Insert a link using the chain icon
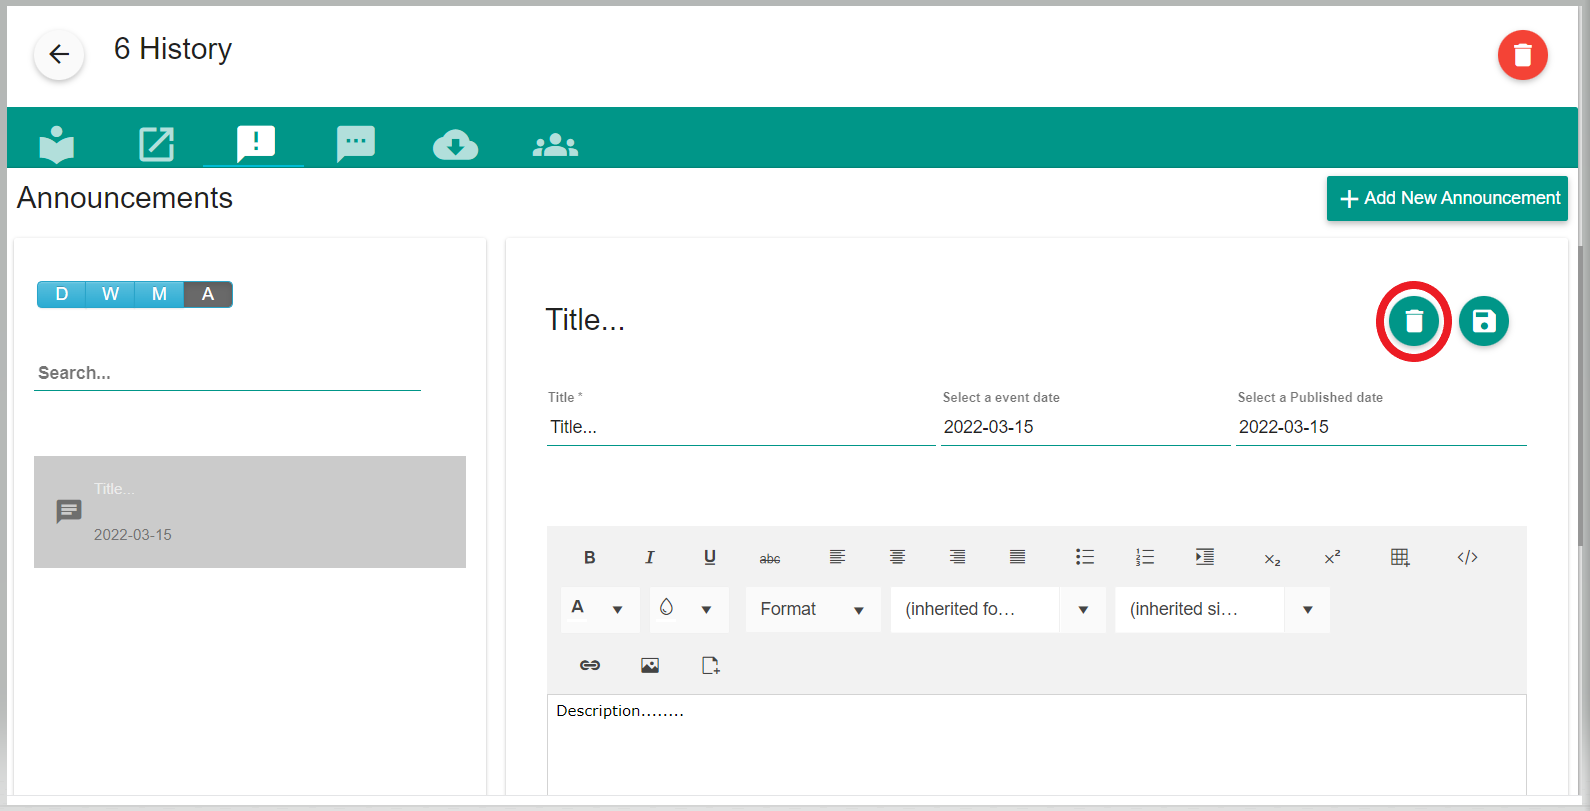The width and height of the screenshot is (1590, 811). pos(590,666)
